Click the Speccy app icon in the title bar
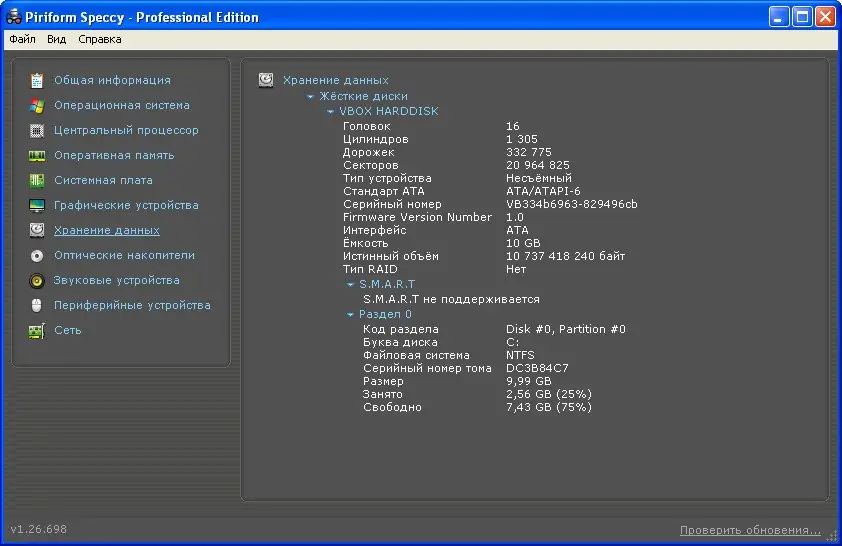842x546 pixels. [x=13, y=17]
